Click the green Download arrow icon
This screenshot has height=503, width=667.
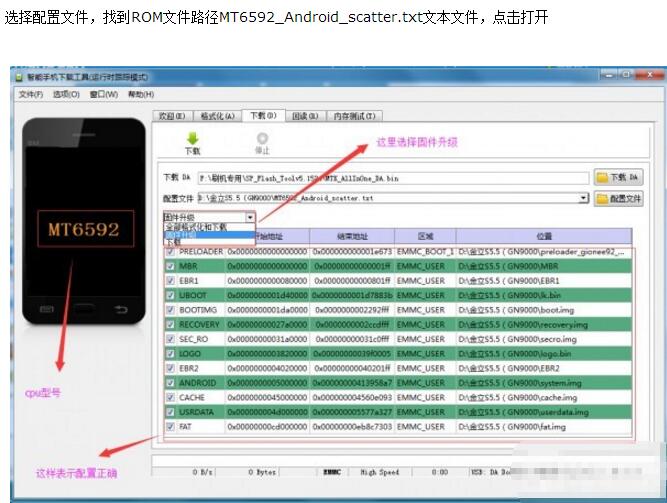pos(193,139)
